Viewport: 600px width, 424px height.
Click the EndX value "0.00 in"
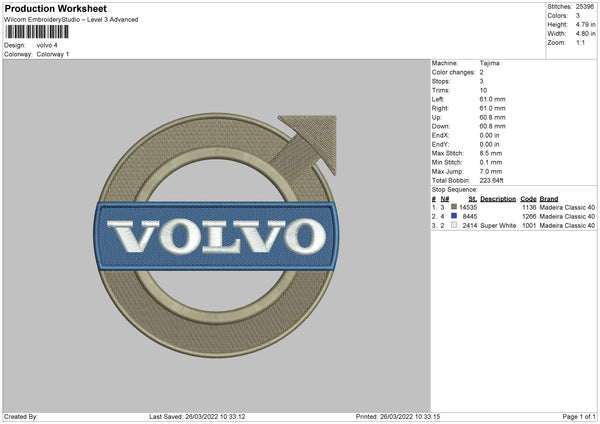(x=489, y=135)
